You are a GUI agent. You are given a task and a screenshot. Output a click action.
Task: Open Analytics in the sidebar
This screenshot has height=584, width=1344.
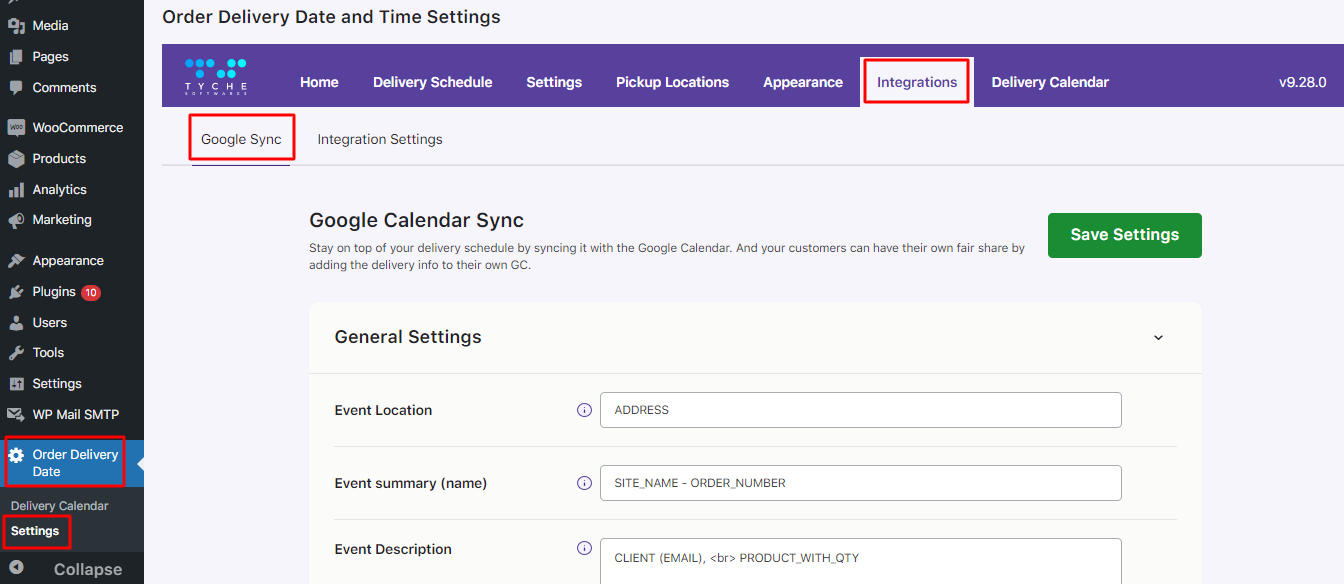(60, 190)
